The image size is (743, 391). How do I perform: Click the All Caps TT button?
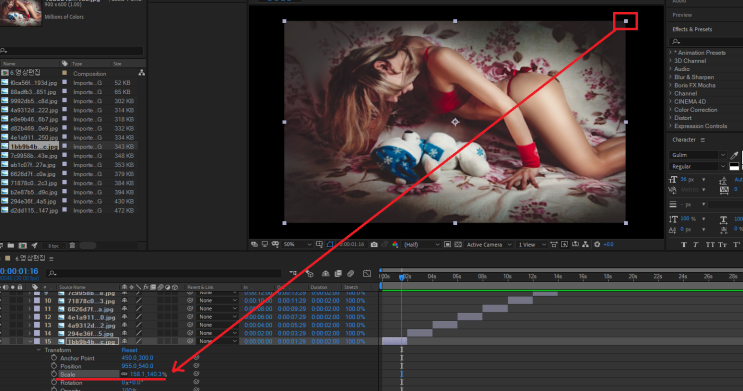click(710, 245)
